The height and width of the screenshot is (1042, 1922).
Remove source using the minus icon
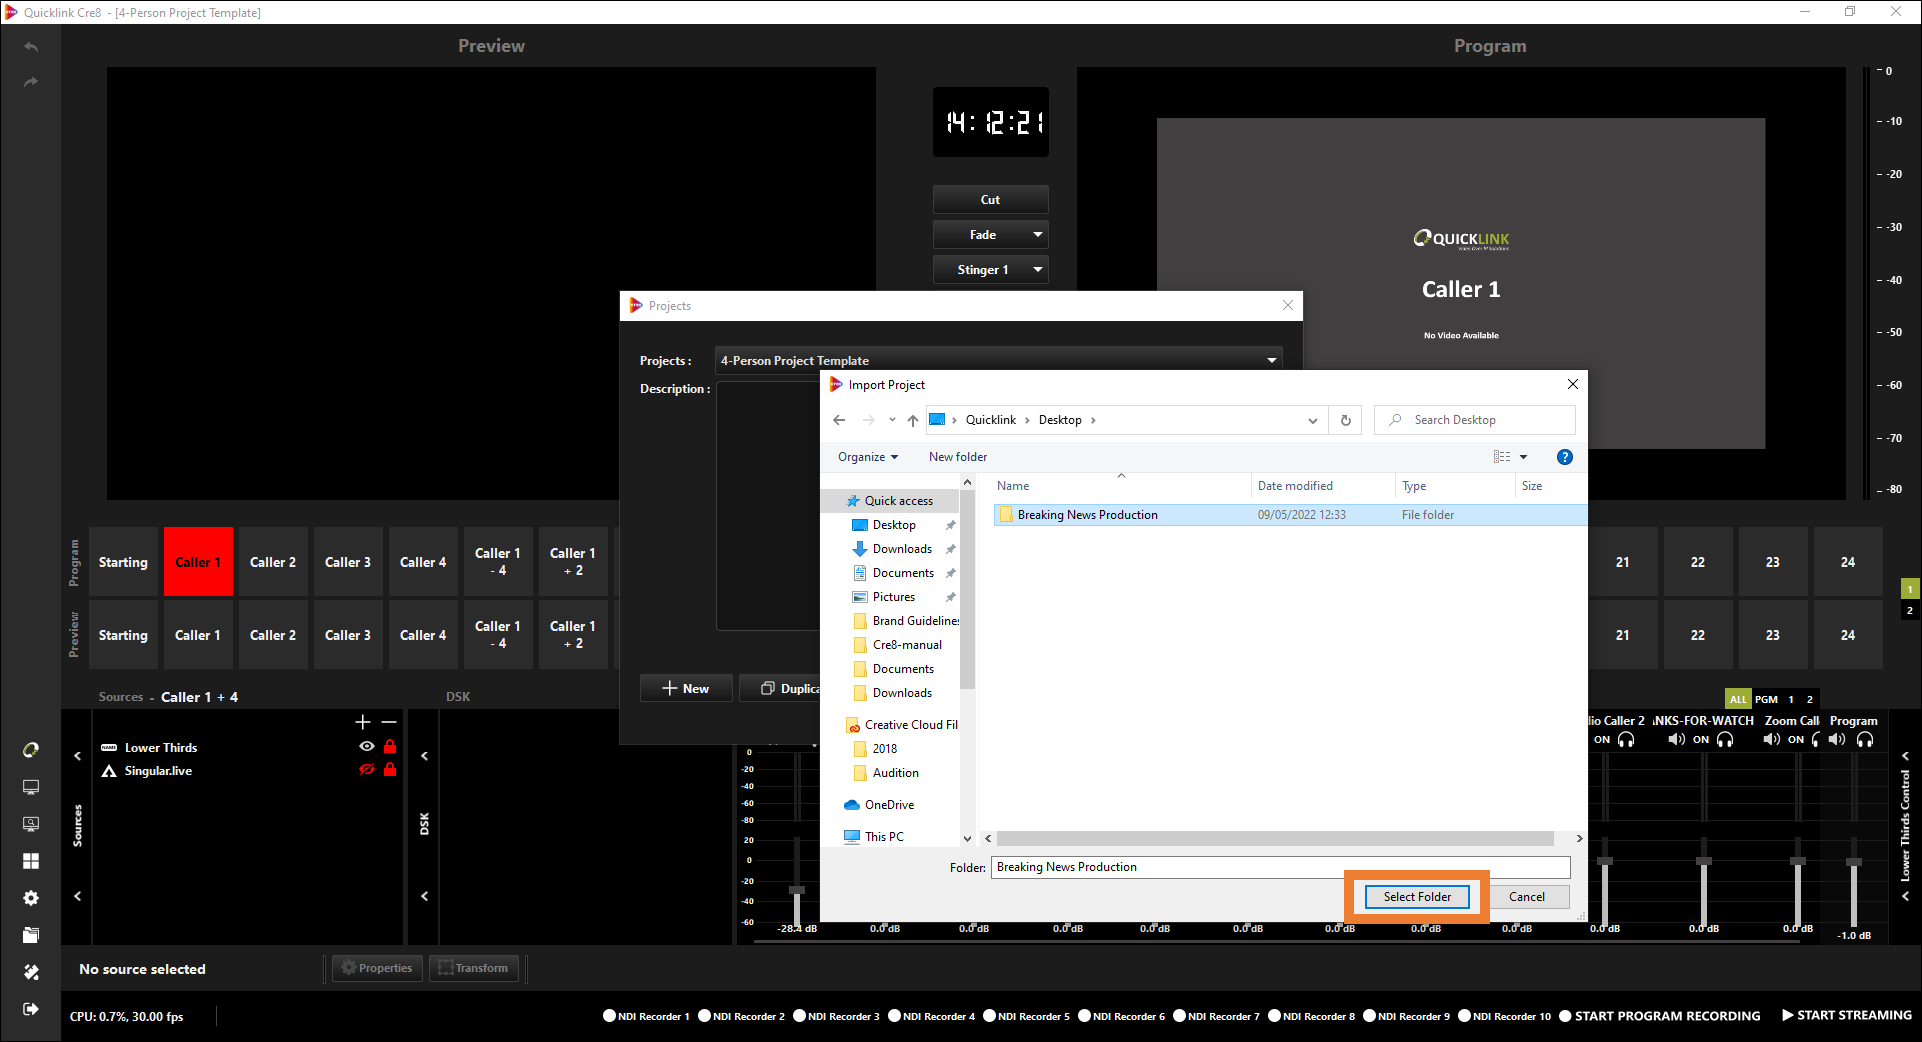(x=389, y=722)
